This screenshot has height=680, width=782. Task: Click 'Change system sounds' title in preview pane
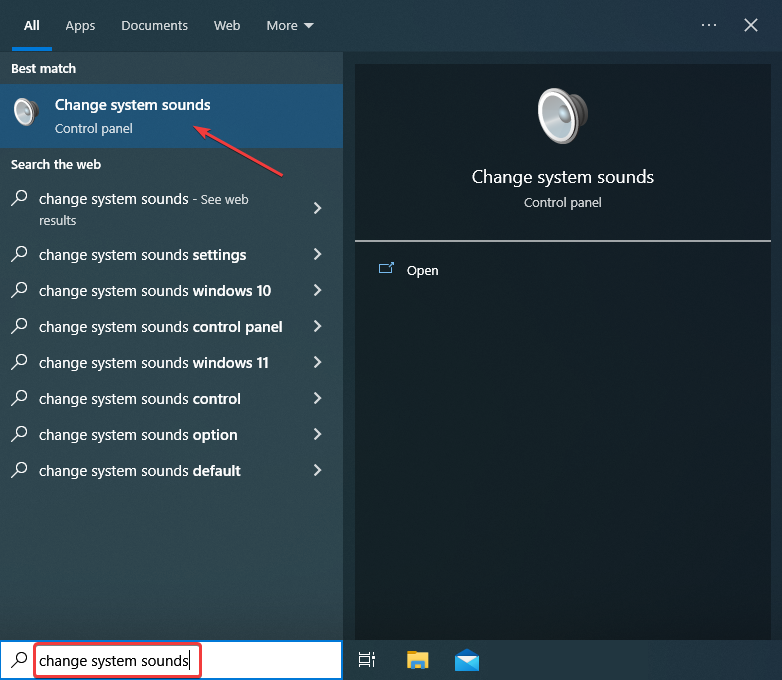coord(563,177)
